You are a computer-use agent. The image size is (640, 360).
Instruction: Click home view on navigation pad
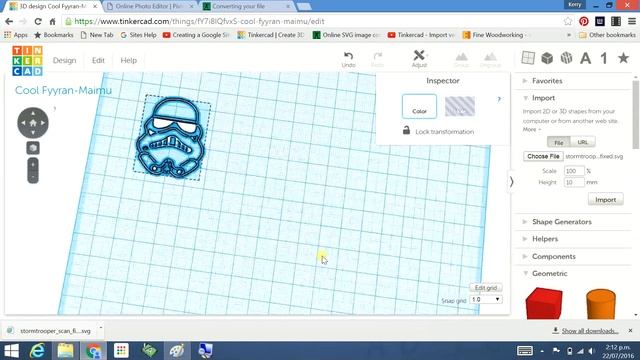tap(33, 122)
